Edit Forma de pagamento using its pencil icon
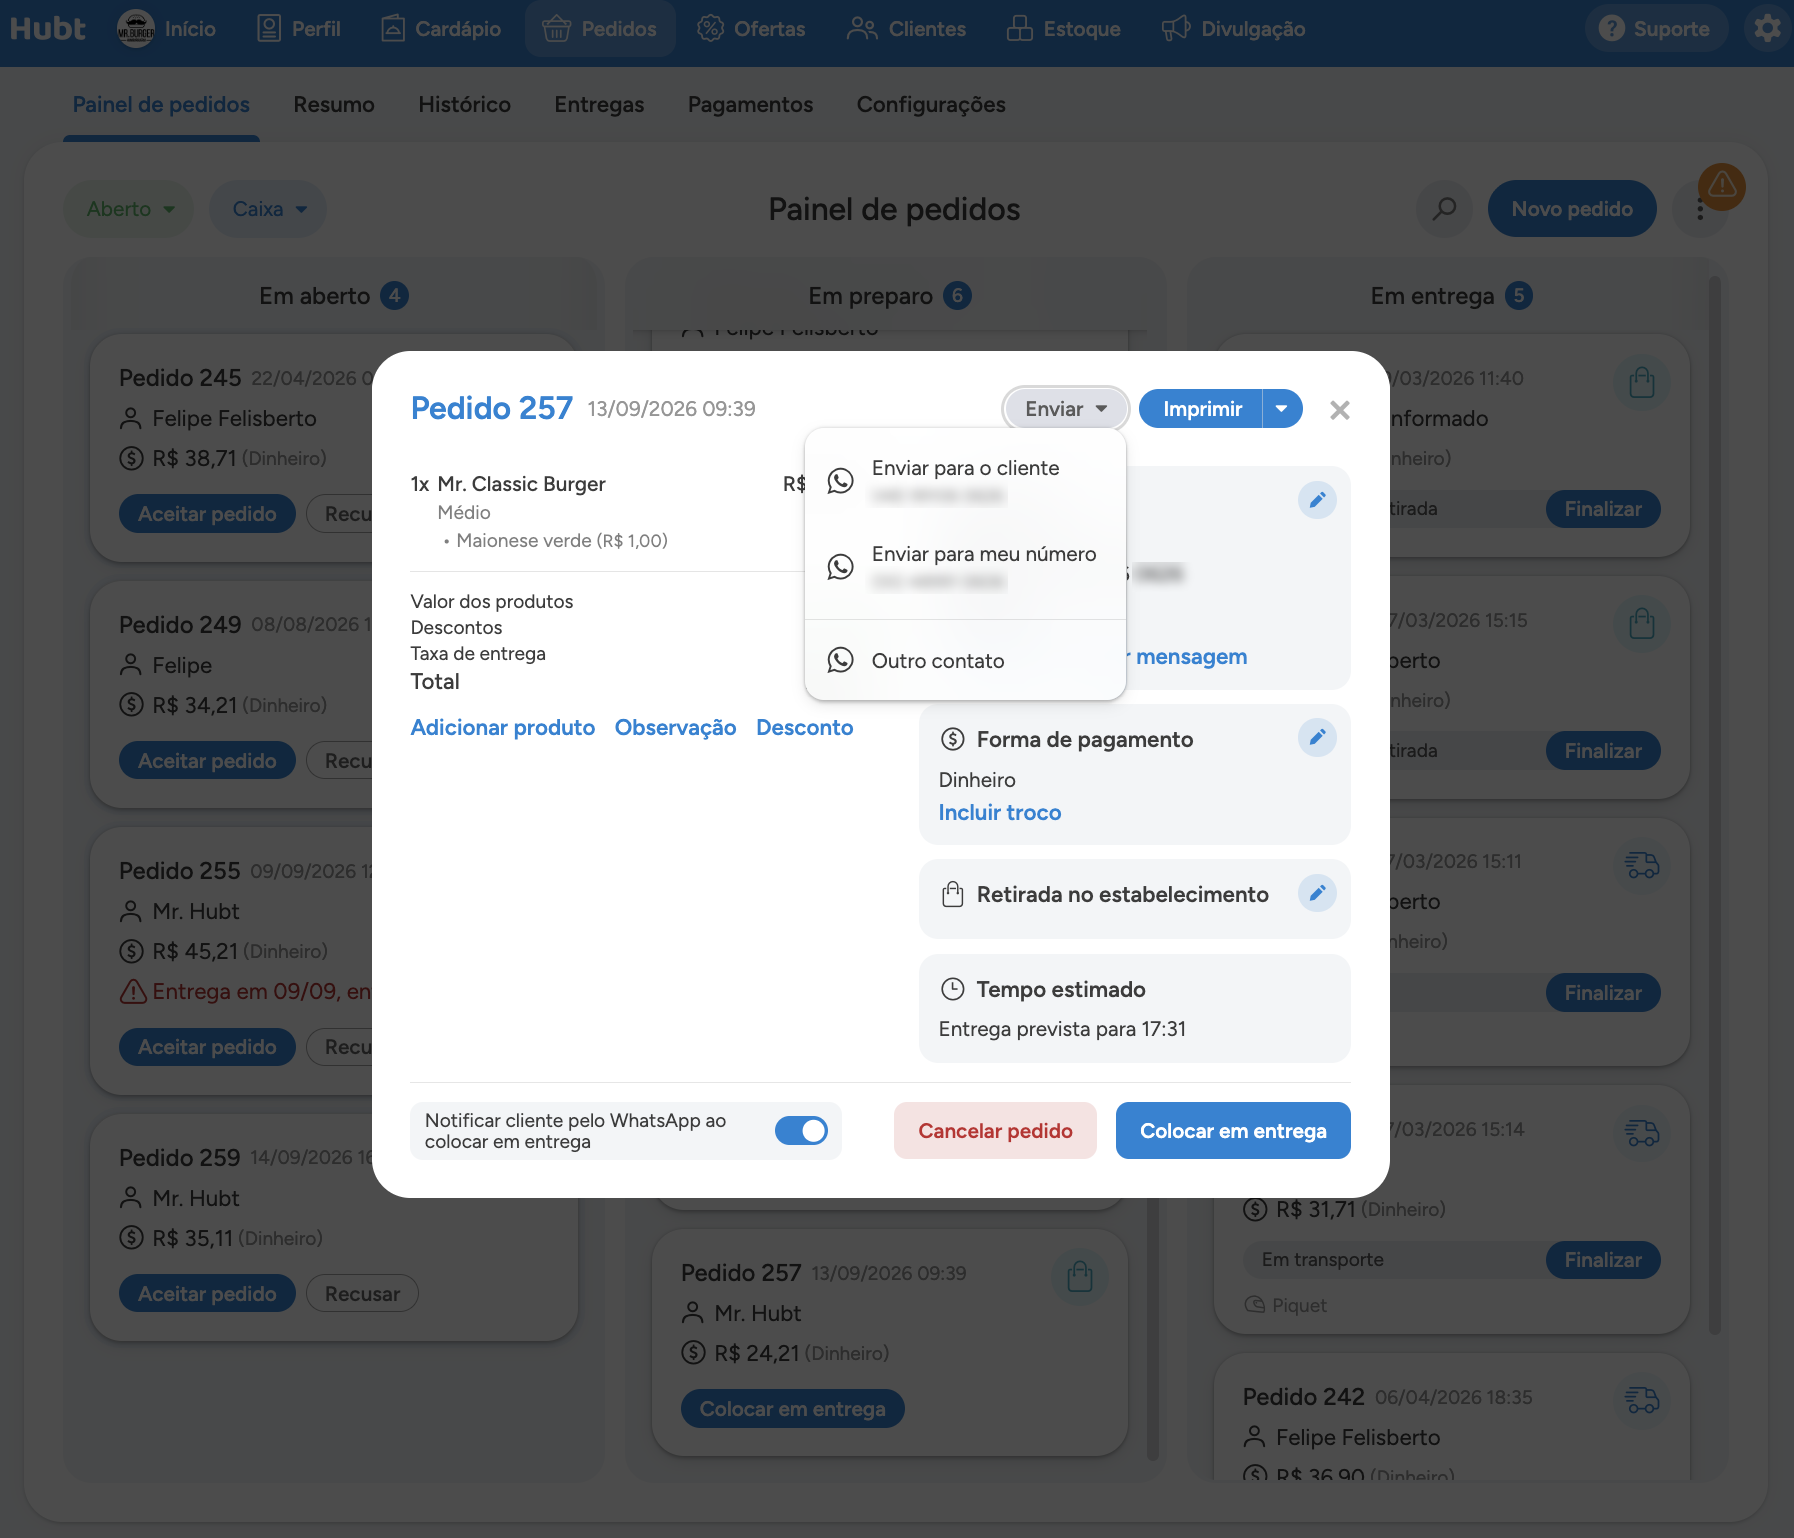Viewport: 1794px width, 1538px height. (1317, 737)
